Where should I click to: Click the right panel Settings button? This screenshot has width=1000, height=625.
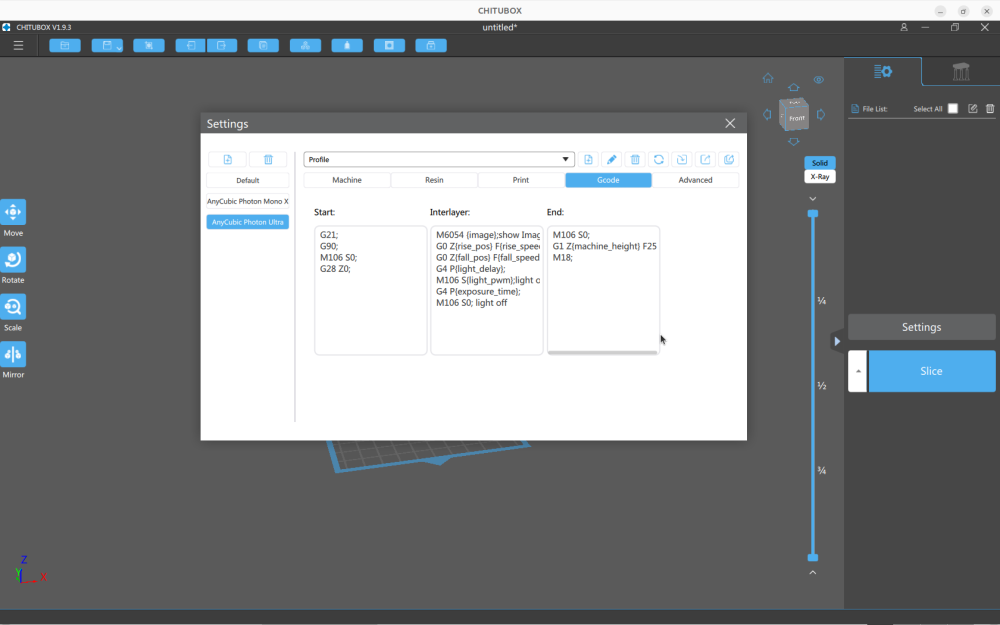coord(922,327)
